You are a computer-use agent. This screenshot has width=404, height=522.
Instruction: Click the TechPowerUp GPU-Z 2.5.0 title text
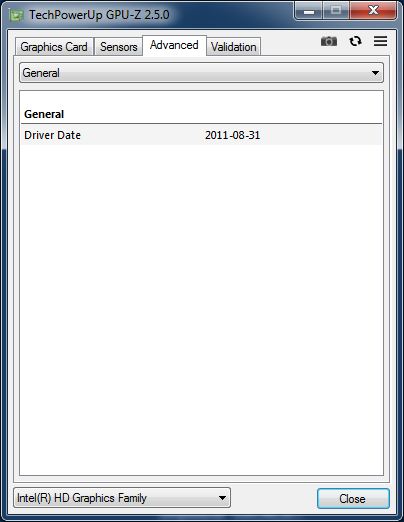point(99,15)
